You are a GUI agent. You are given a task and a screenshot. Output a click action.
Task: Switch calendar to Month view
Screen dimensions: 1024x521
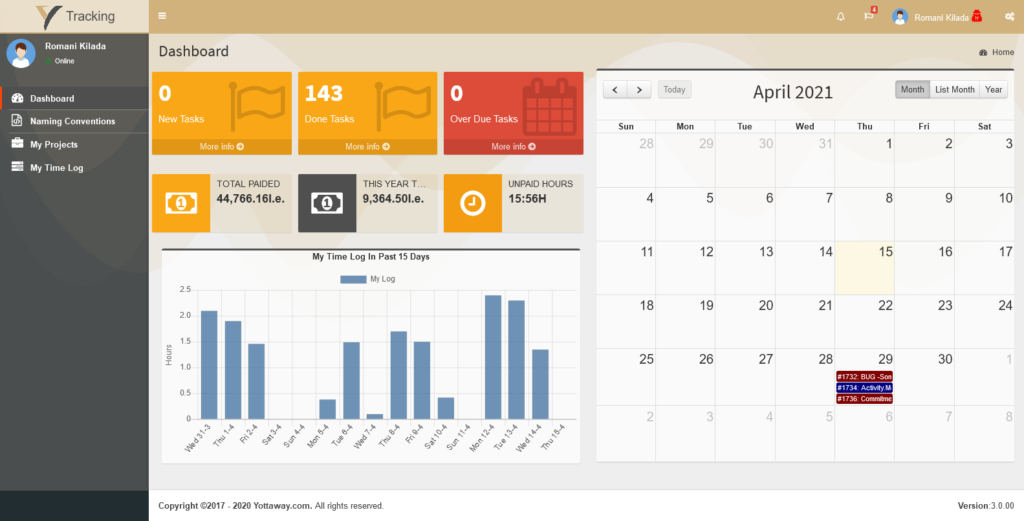click(x=912, y=89)
